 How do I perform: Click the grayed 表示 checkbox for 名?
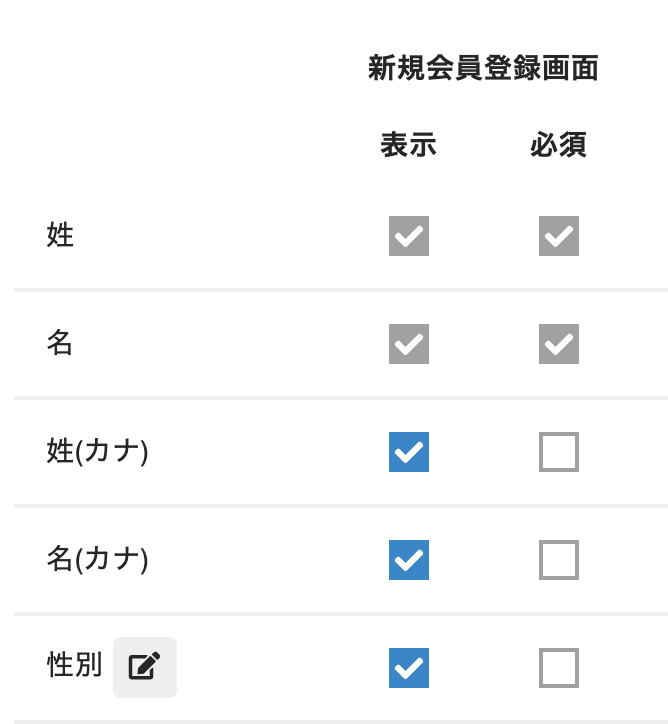point(409,344)
